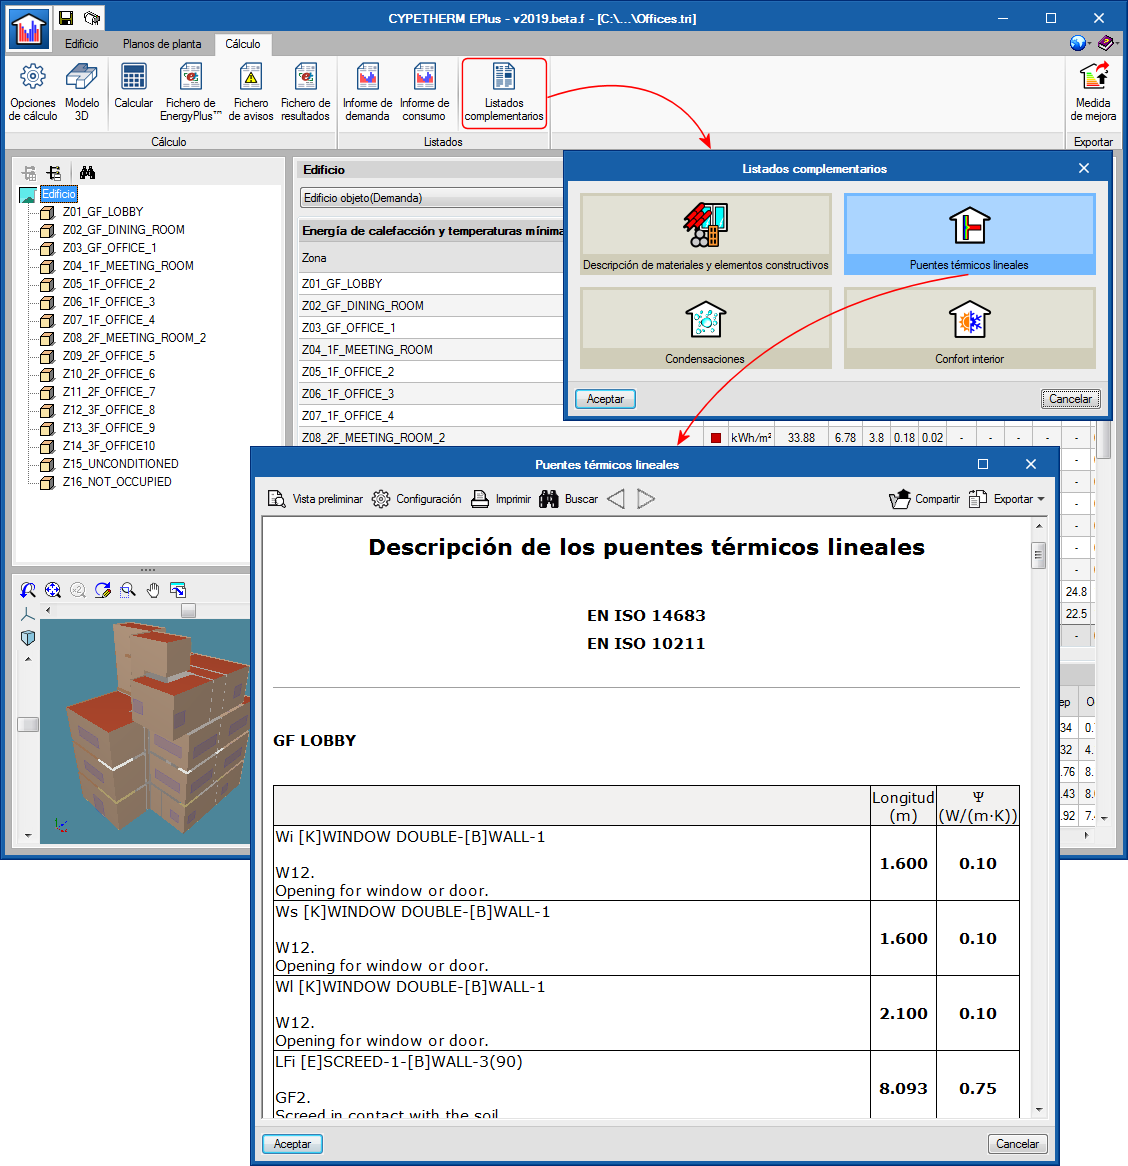
Task: Click the previous view zoom icon in 3D viewer
Action: [28, 590]
